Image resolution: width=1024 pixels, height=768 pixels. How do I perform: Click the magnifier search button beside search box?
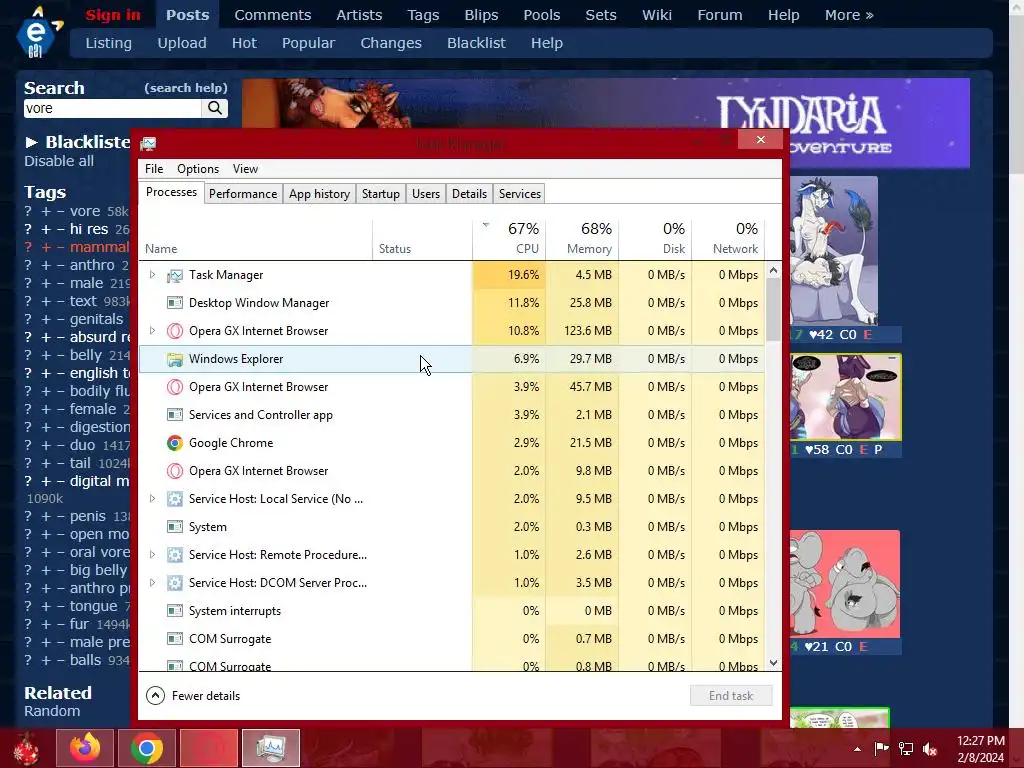point(215,108)
